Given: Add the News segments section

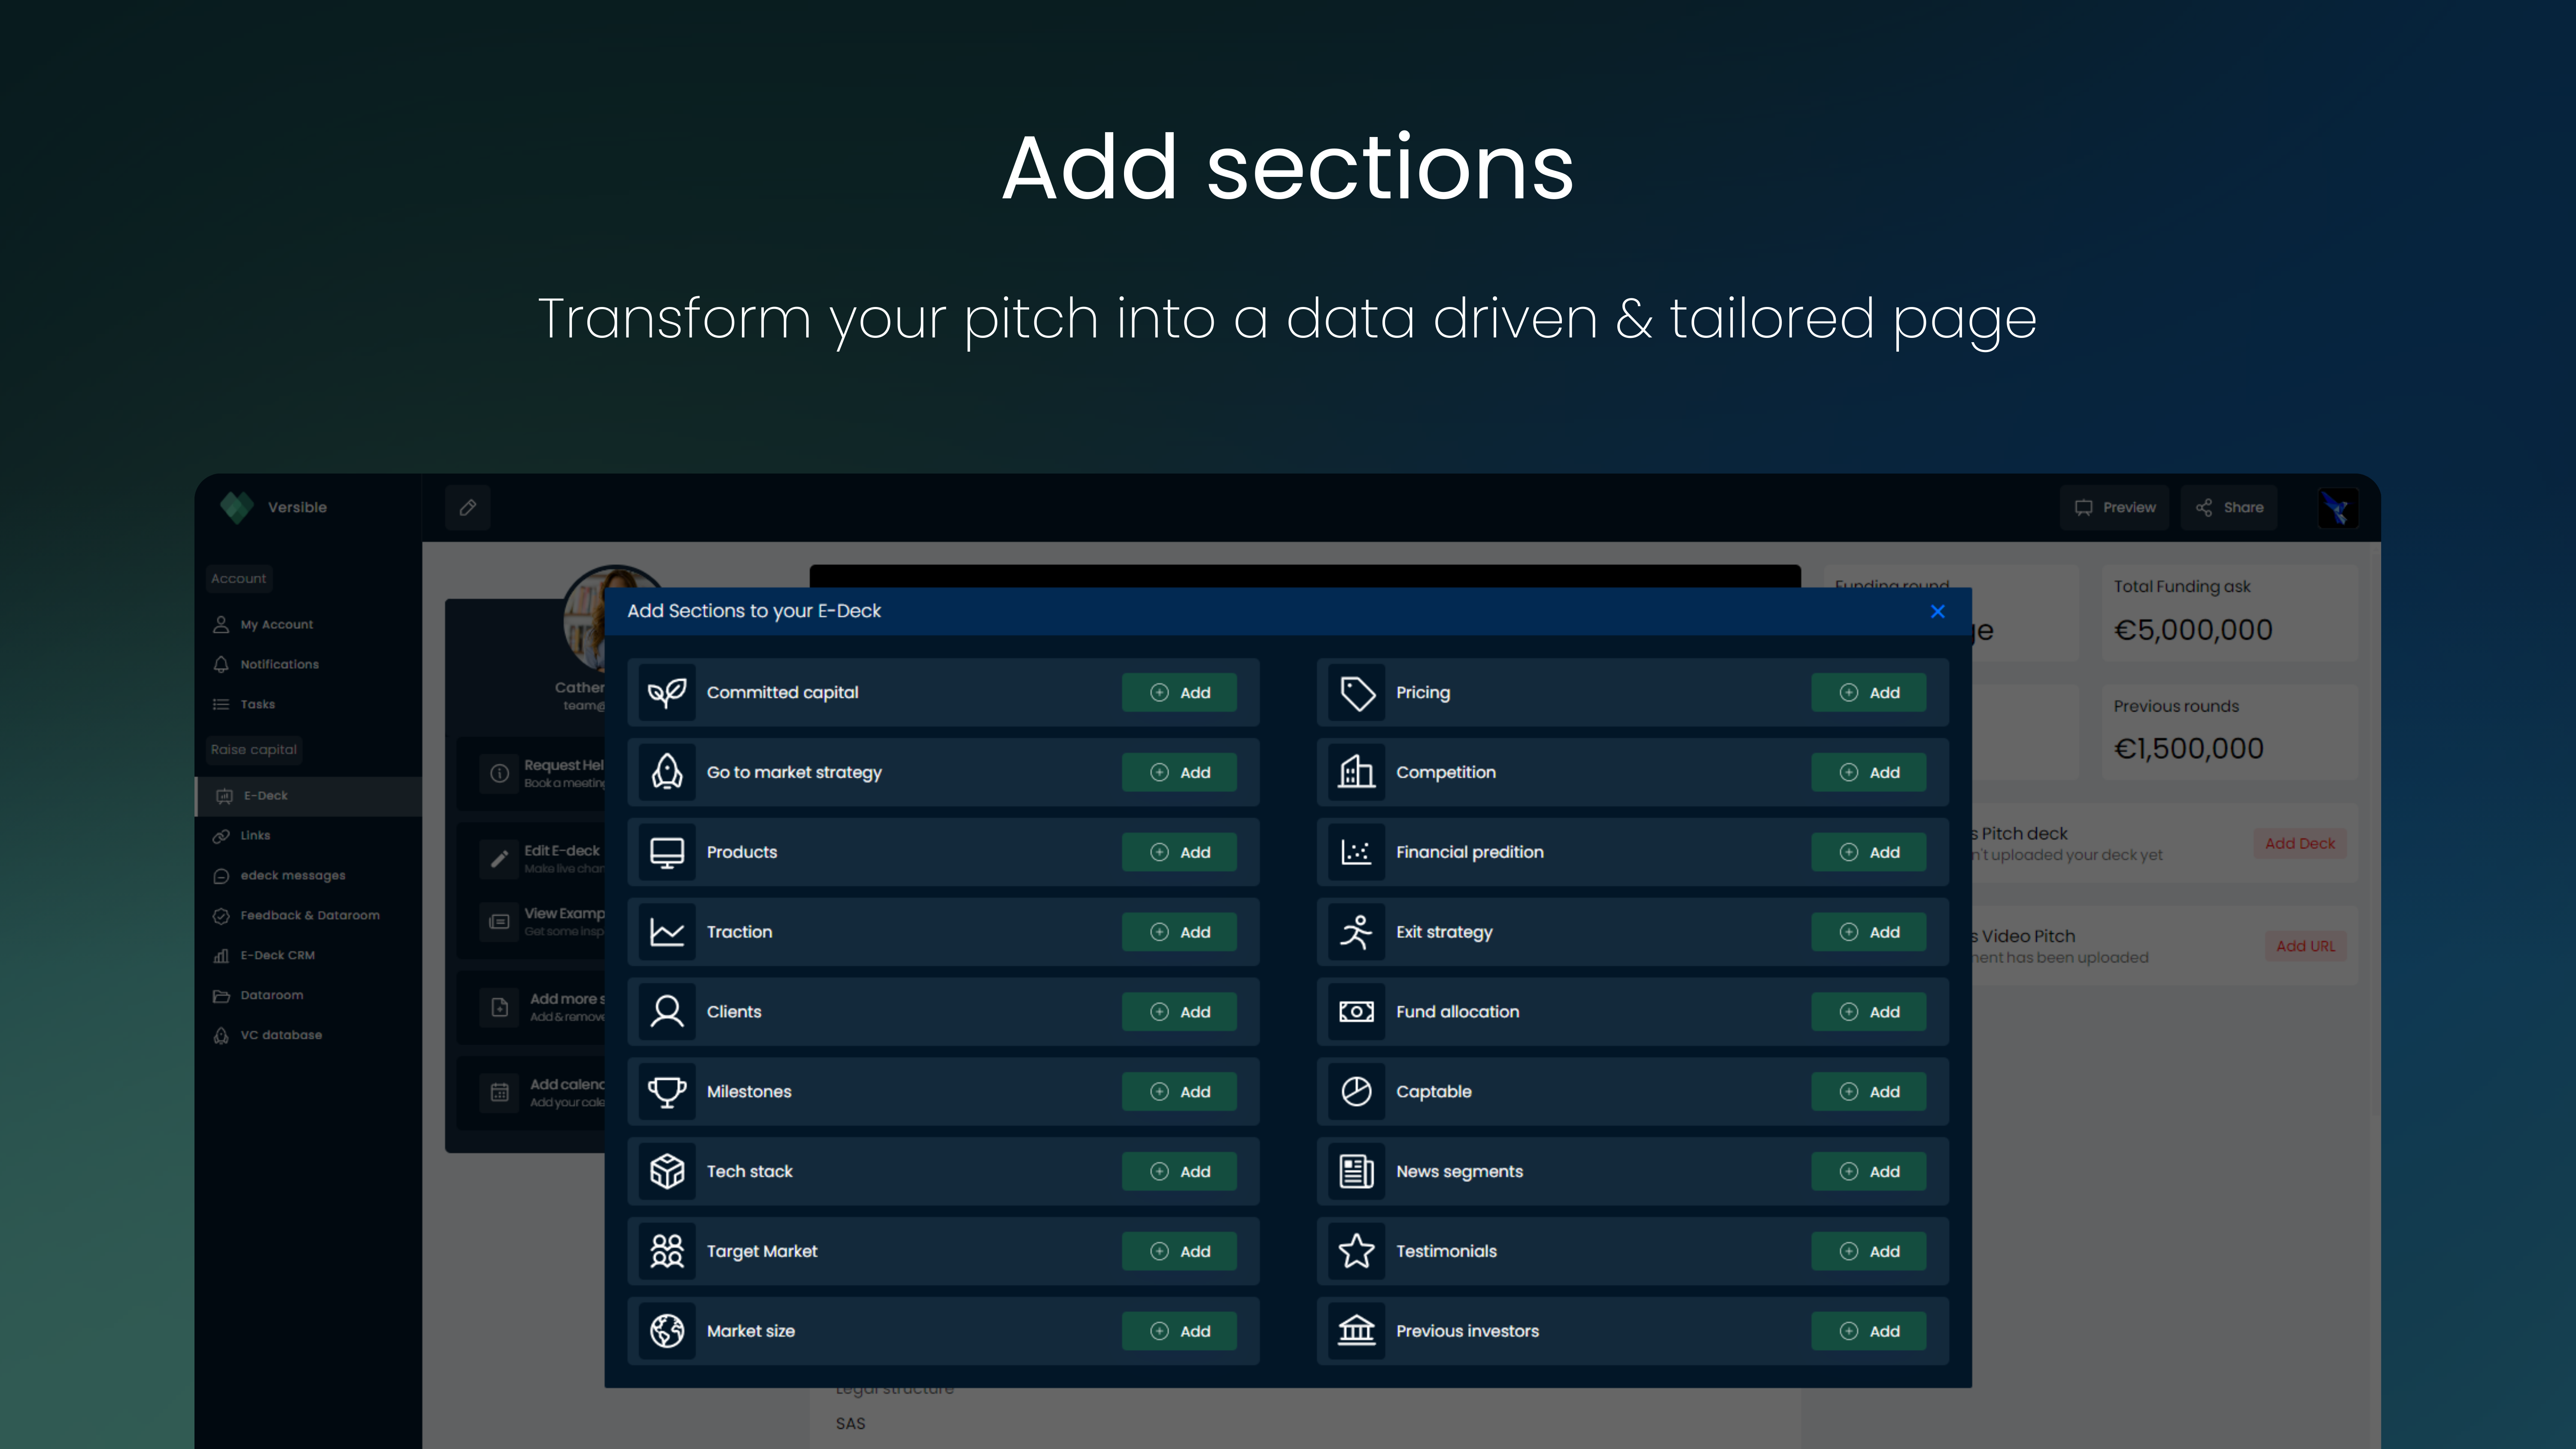Looking at the screenshot, I should [x=1868, y=1171].
